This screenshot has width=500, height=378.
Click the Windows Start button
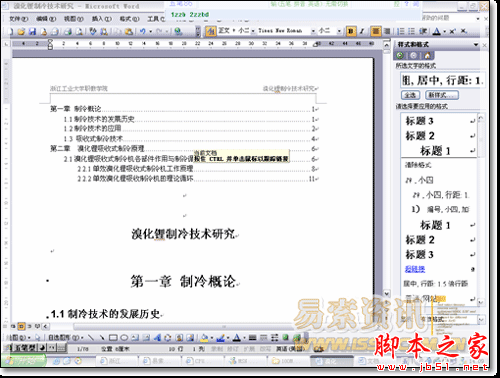pyautogui.click(x=23, y=361)
